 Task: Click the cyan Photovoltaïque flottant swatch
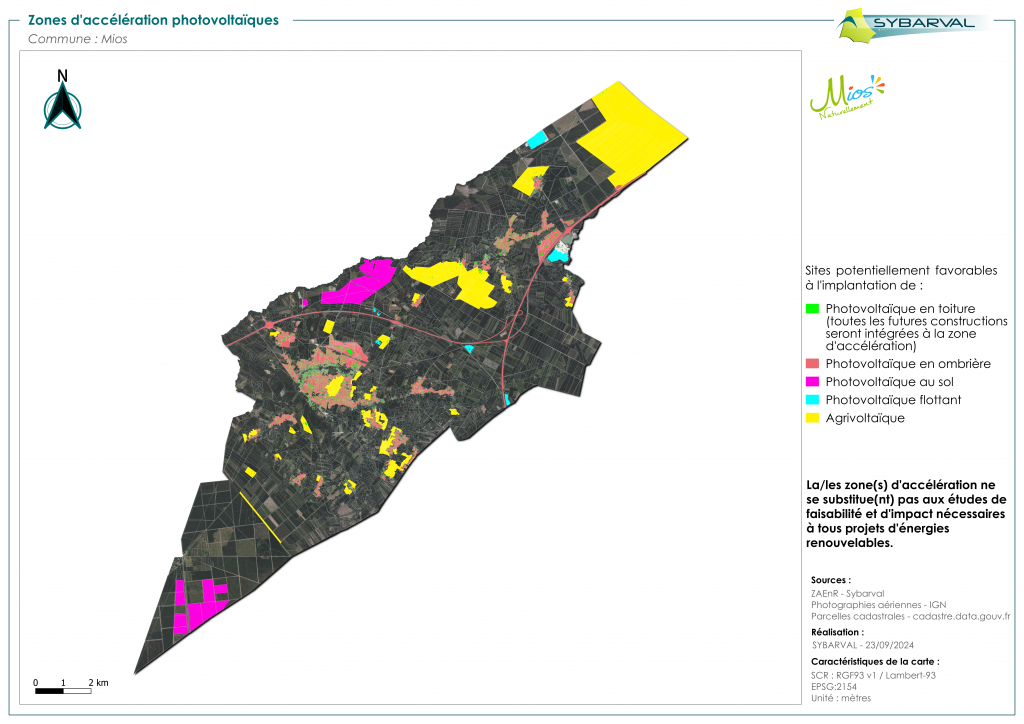coord(812,400)
